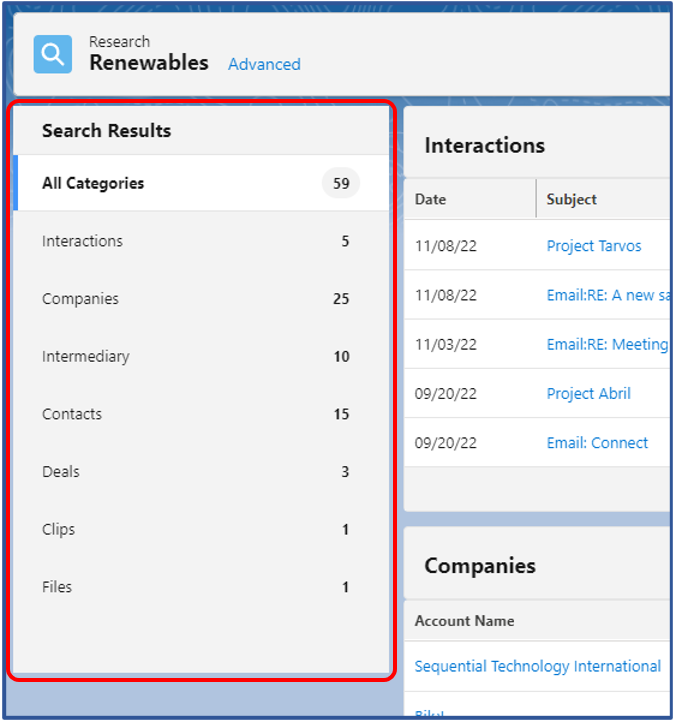Open the Project Tarvos interaction
The image size is (673, 720).
594,246
